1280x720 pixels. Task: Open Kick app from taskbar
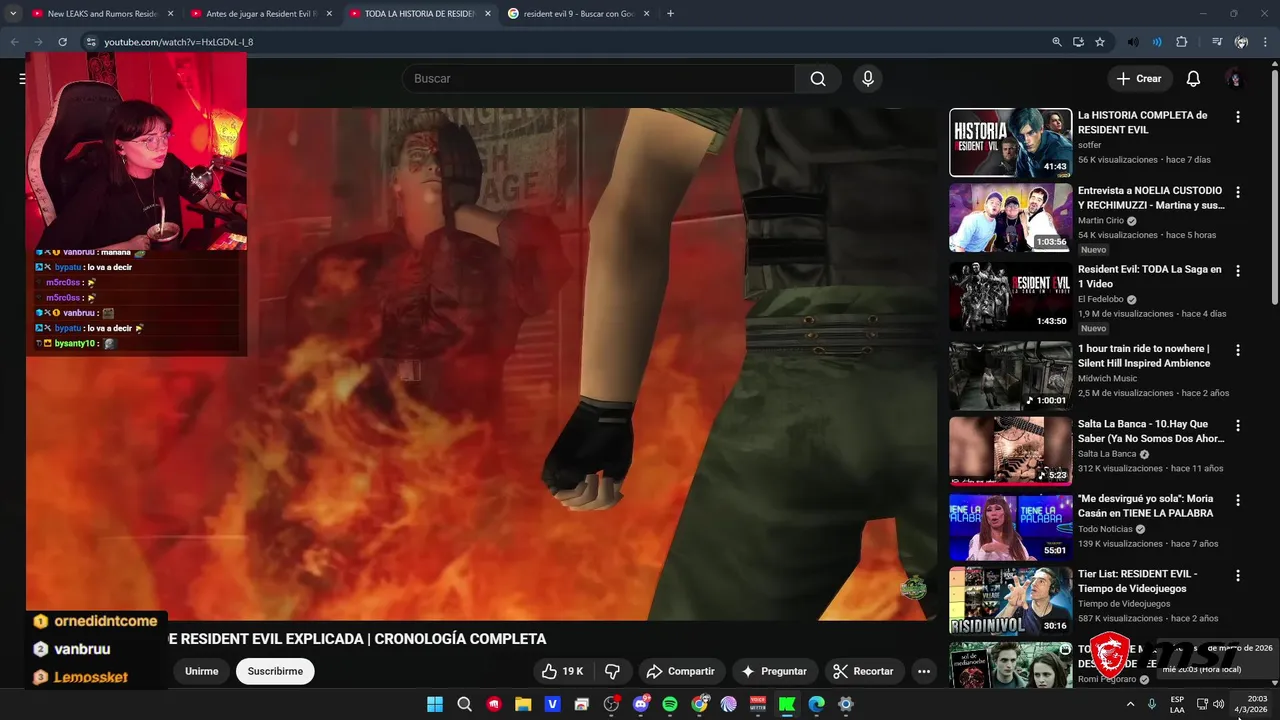787,704
